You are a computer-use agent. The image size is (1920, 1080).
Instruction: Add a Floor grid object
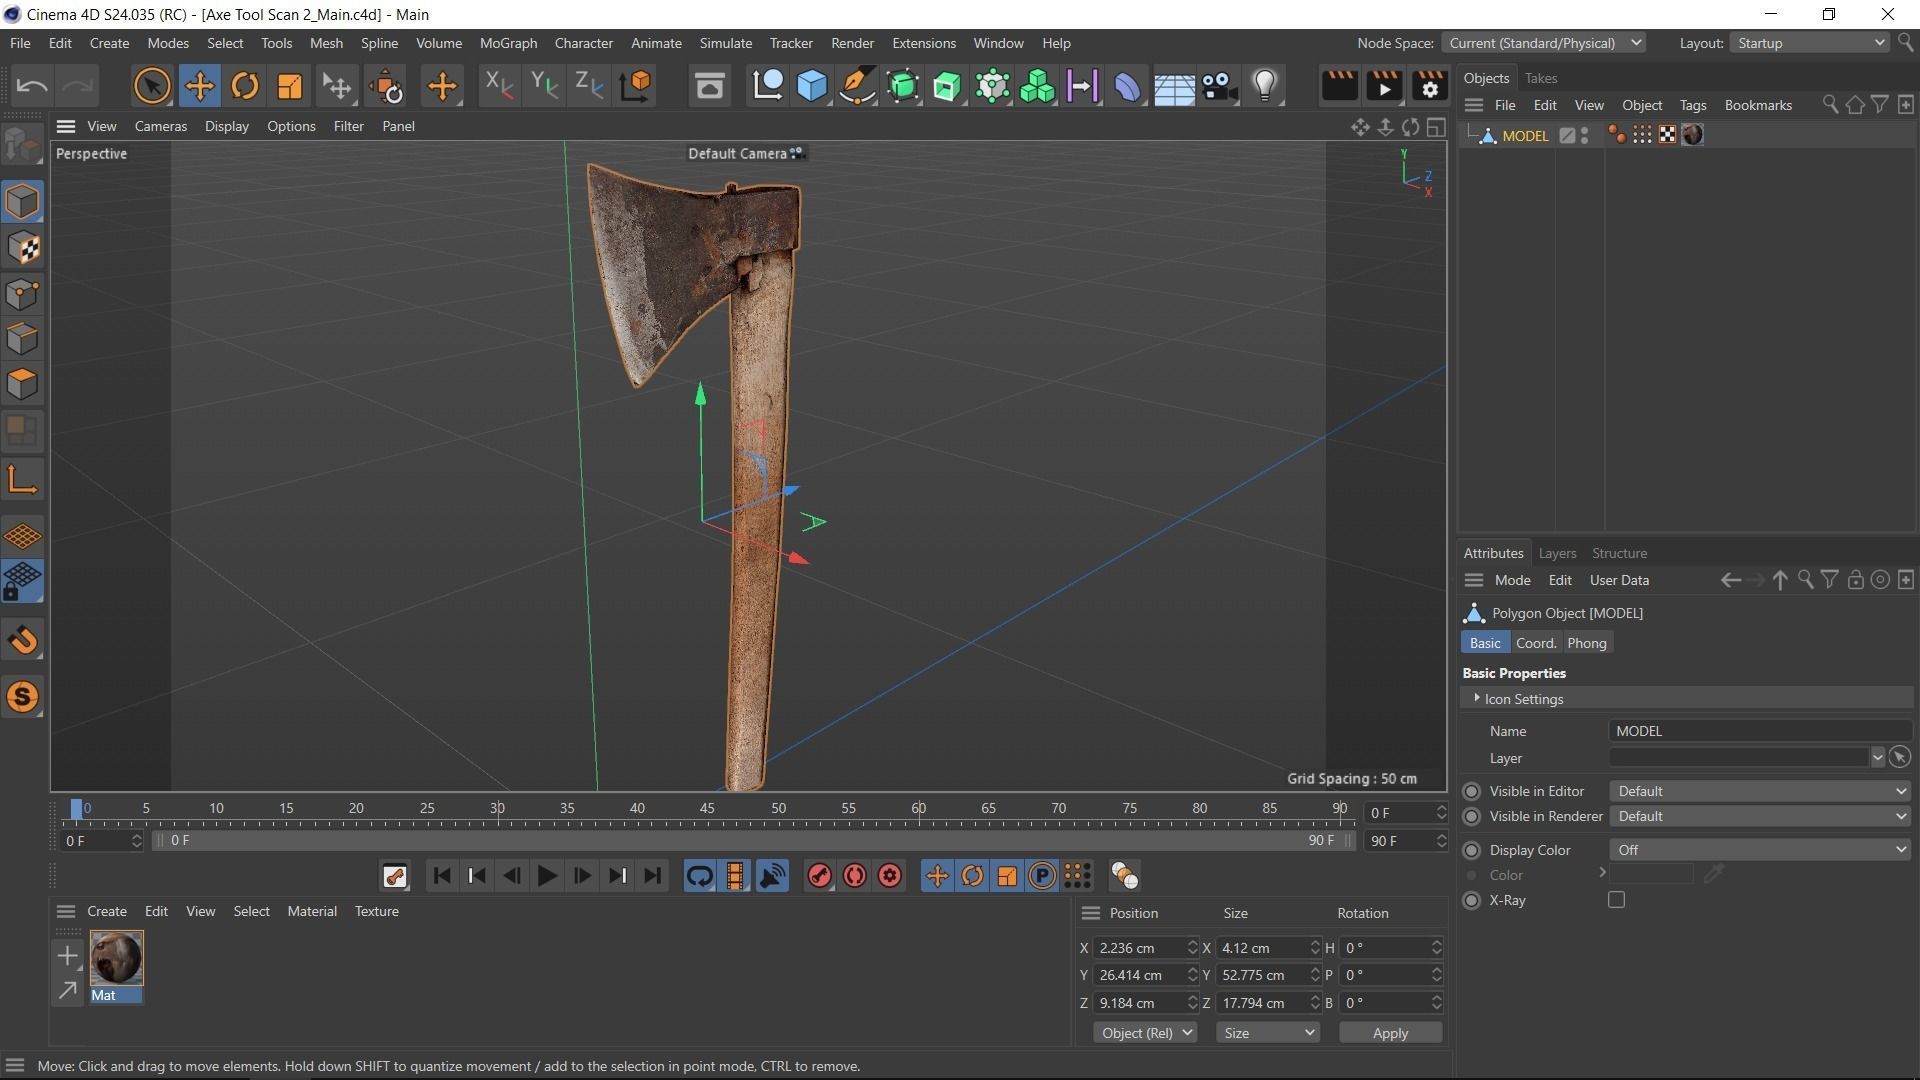(x=1173, y=86)
